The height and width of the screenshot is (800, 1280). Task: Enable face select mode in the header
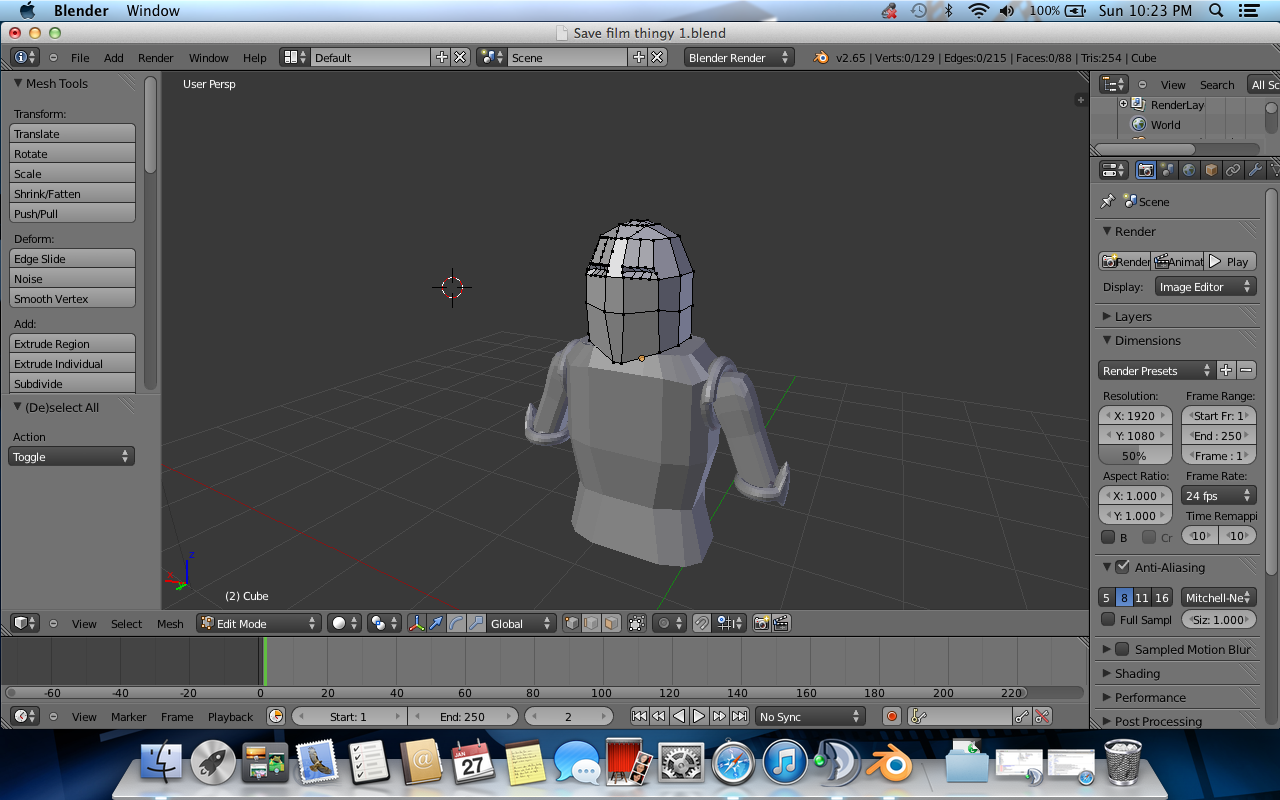pyautogui.click(x=611, y=623)
